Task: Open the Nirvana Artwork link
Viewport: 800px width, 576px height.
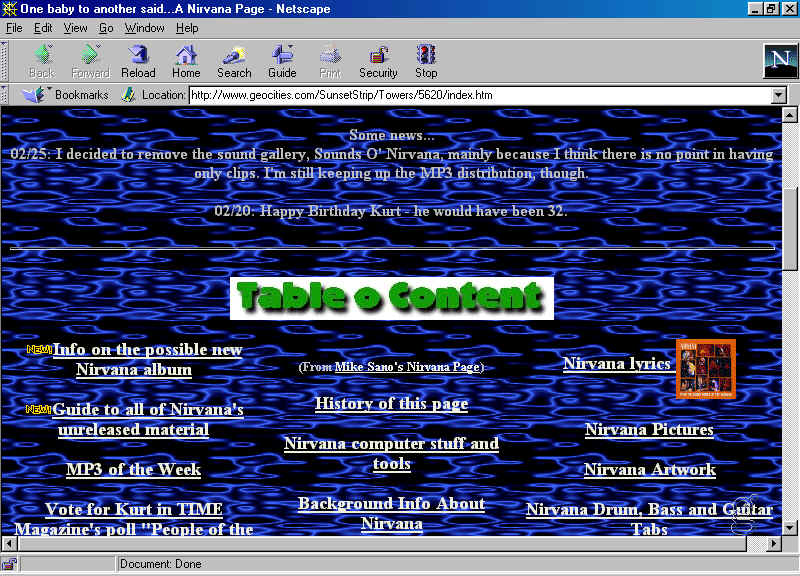Action: [650, 469]
